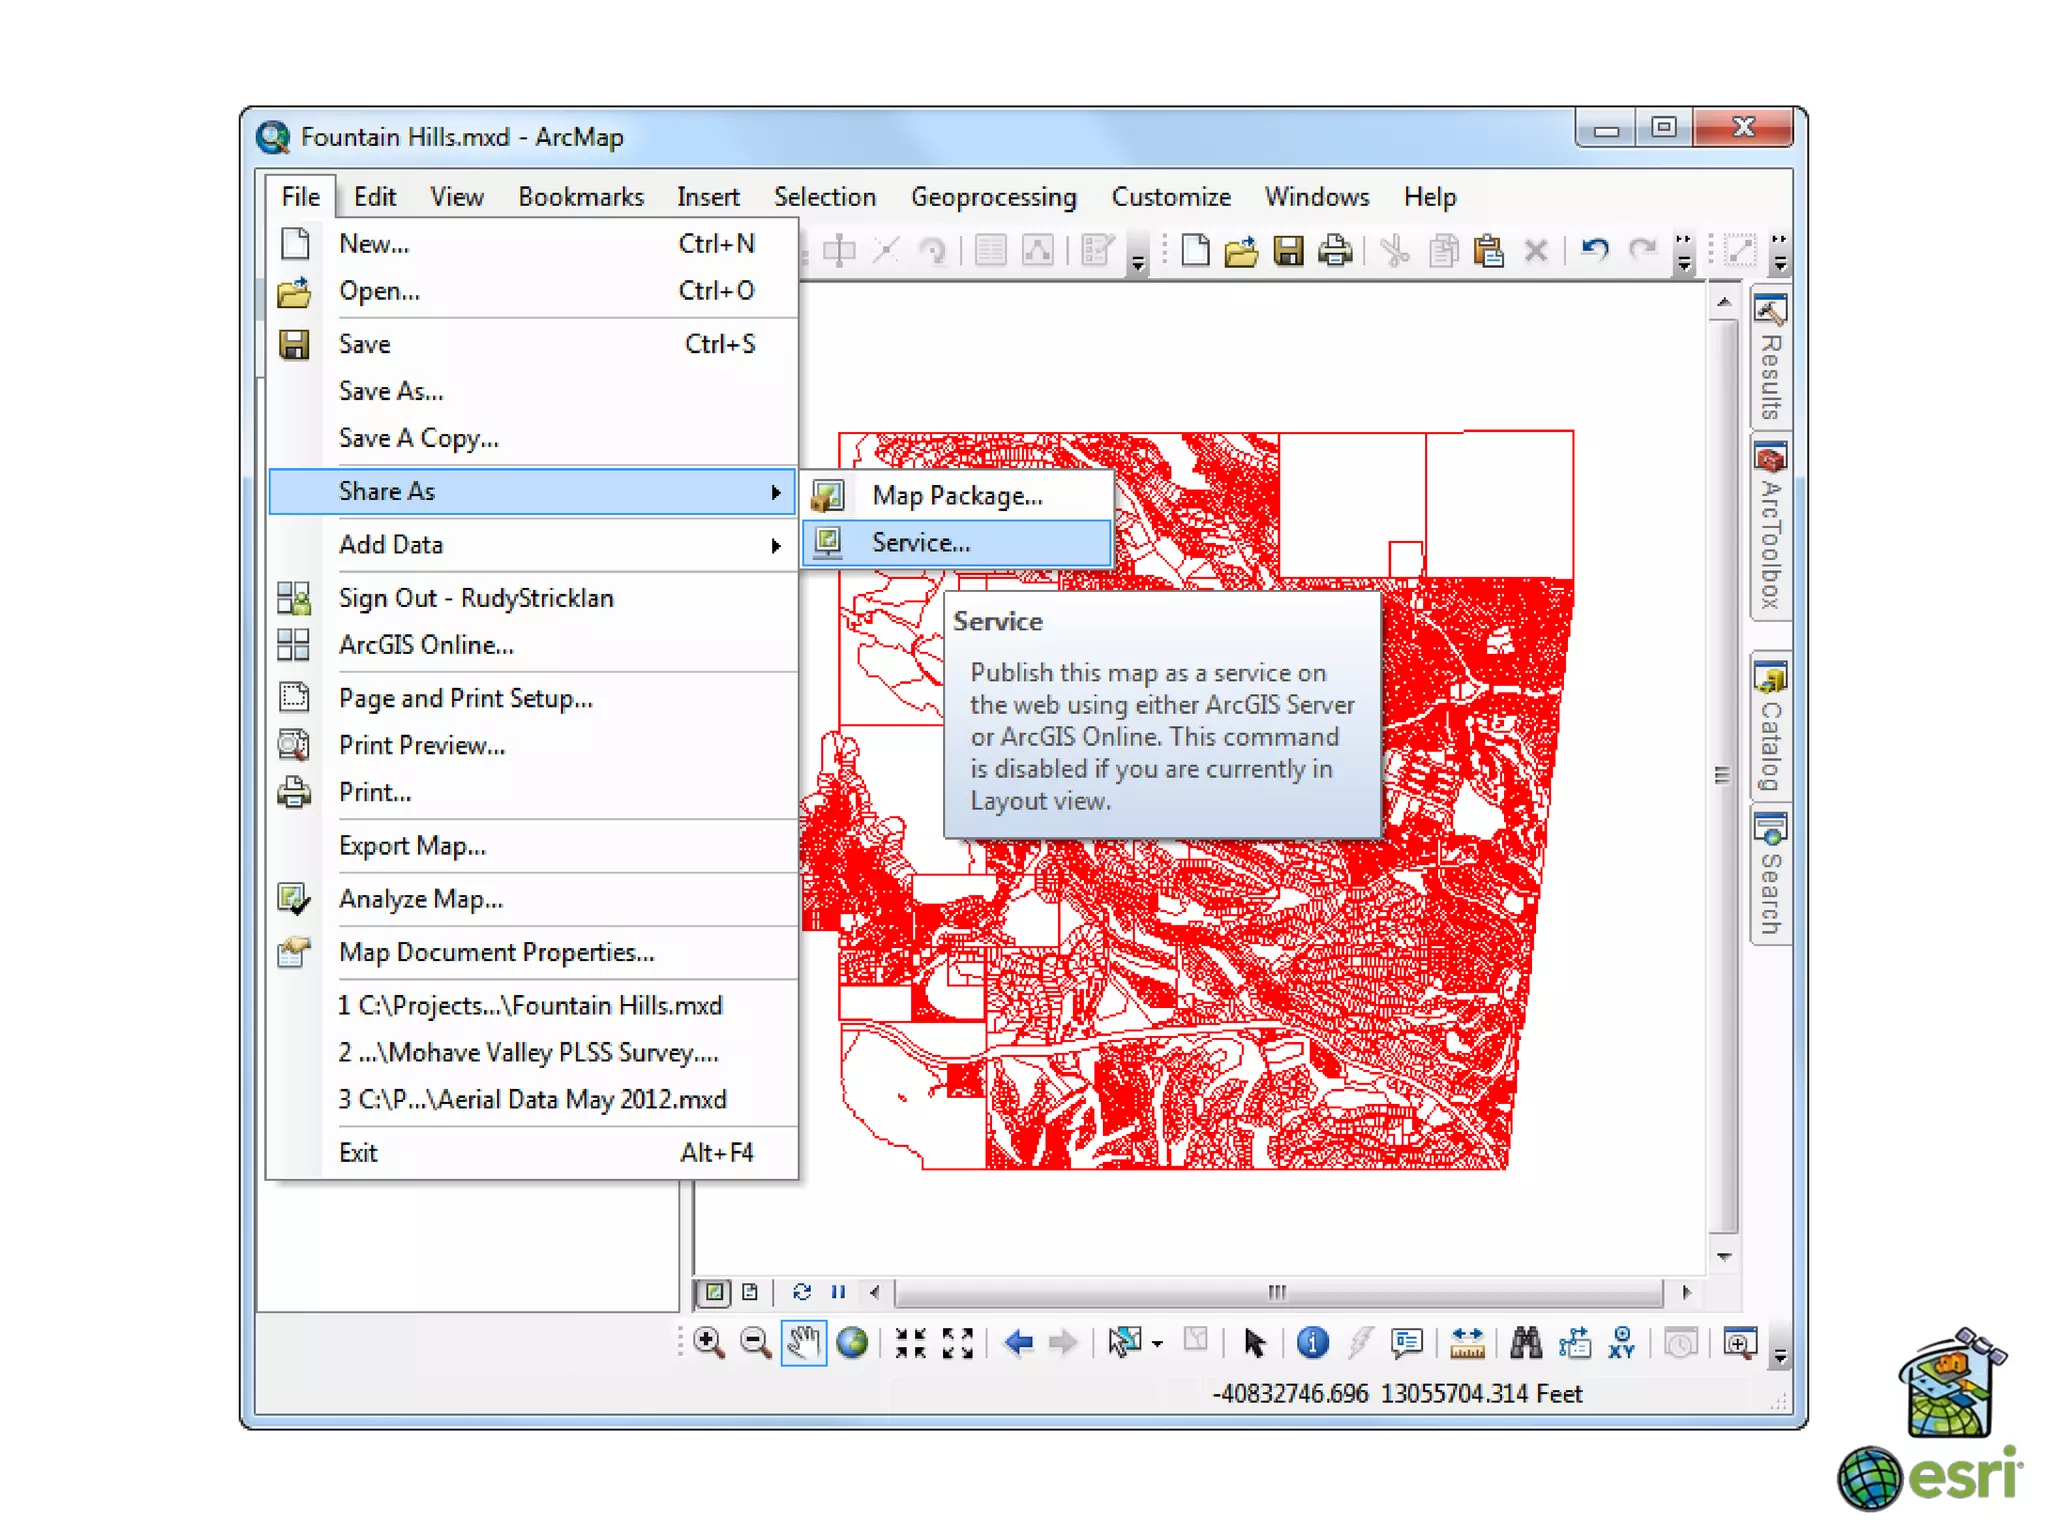Toggle Data View button

[714, 1291]
